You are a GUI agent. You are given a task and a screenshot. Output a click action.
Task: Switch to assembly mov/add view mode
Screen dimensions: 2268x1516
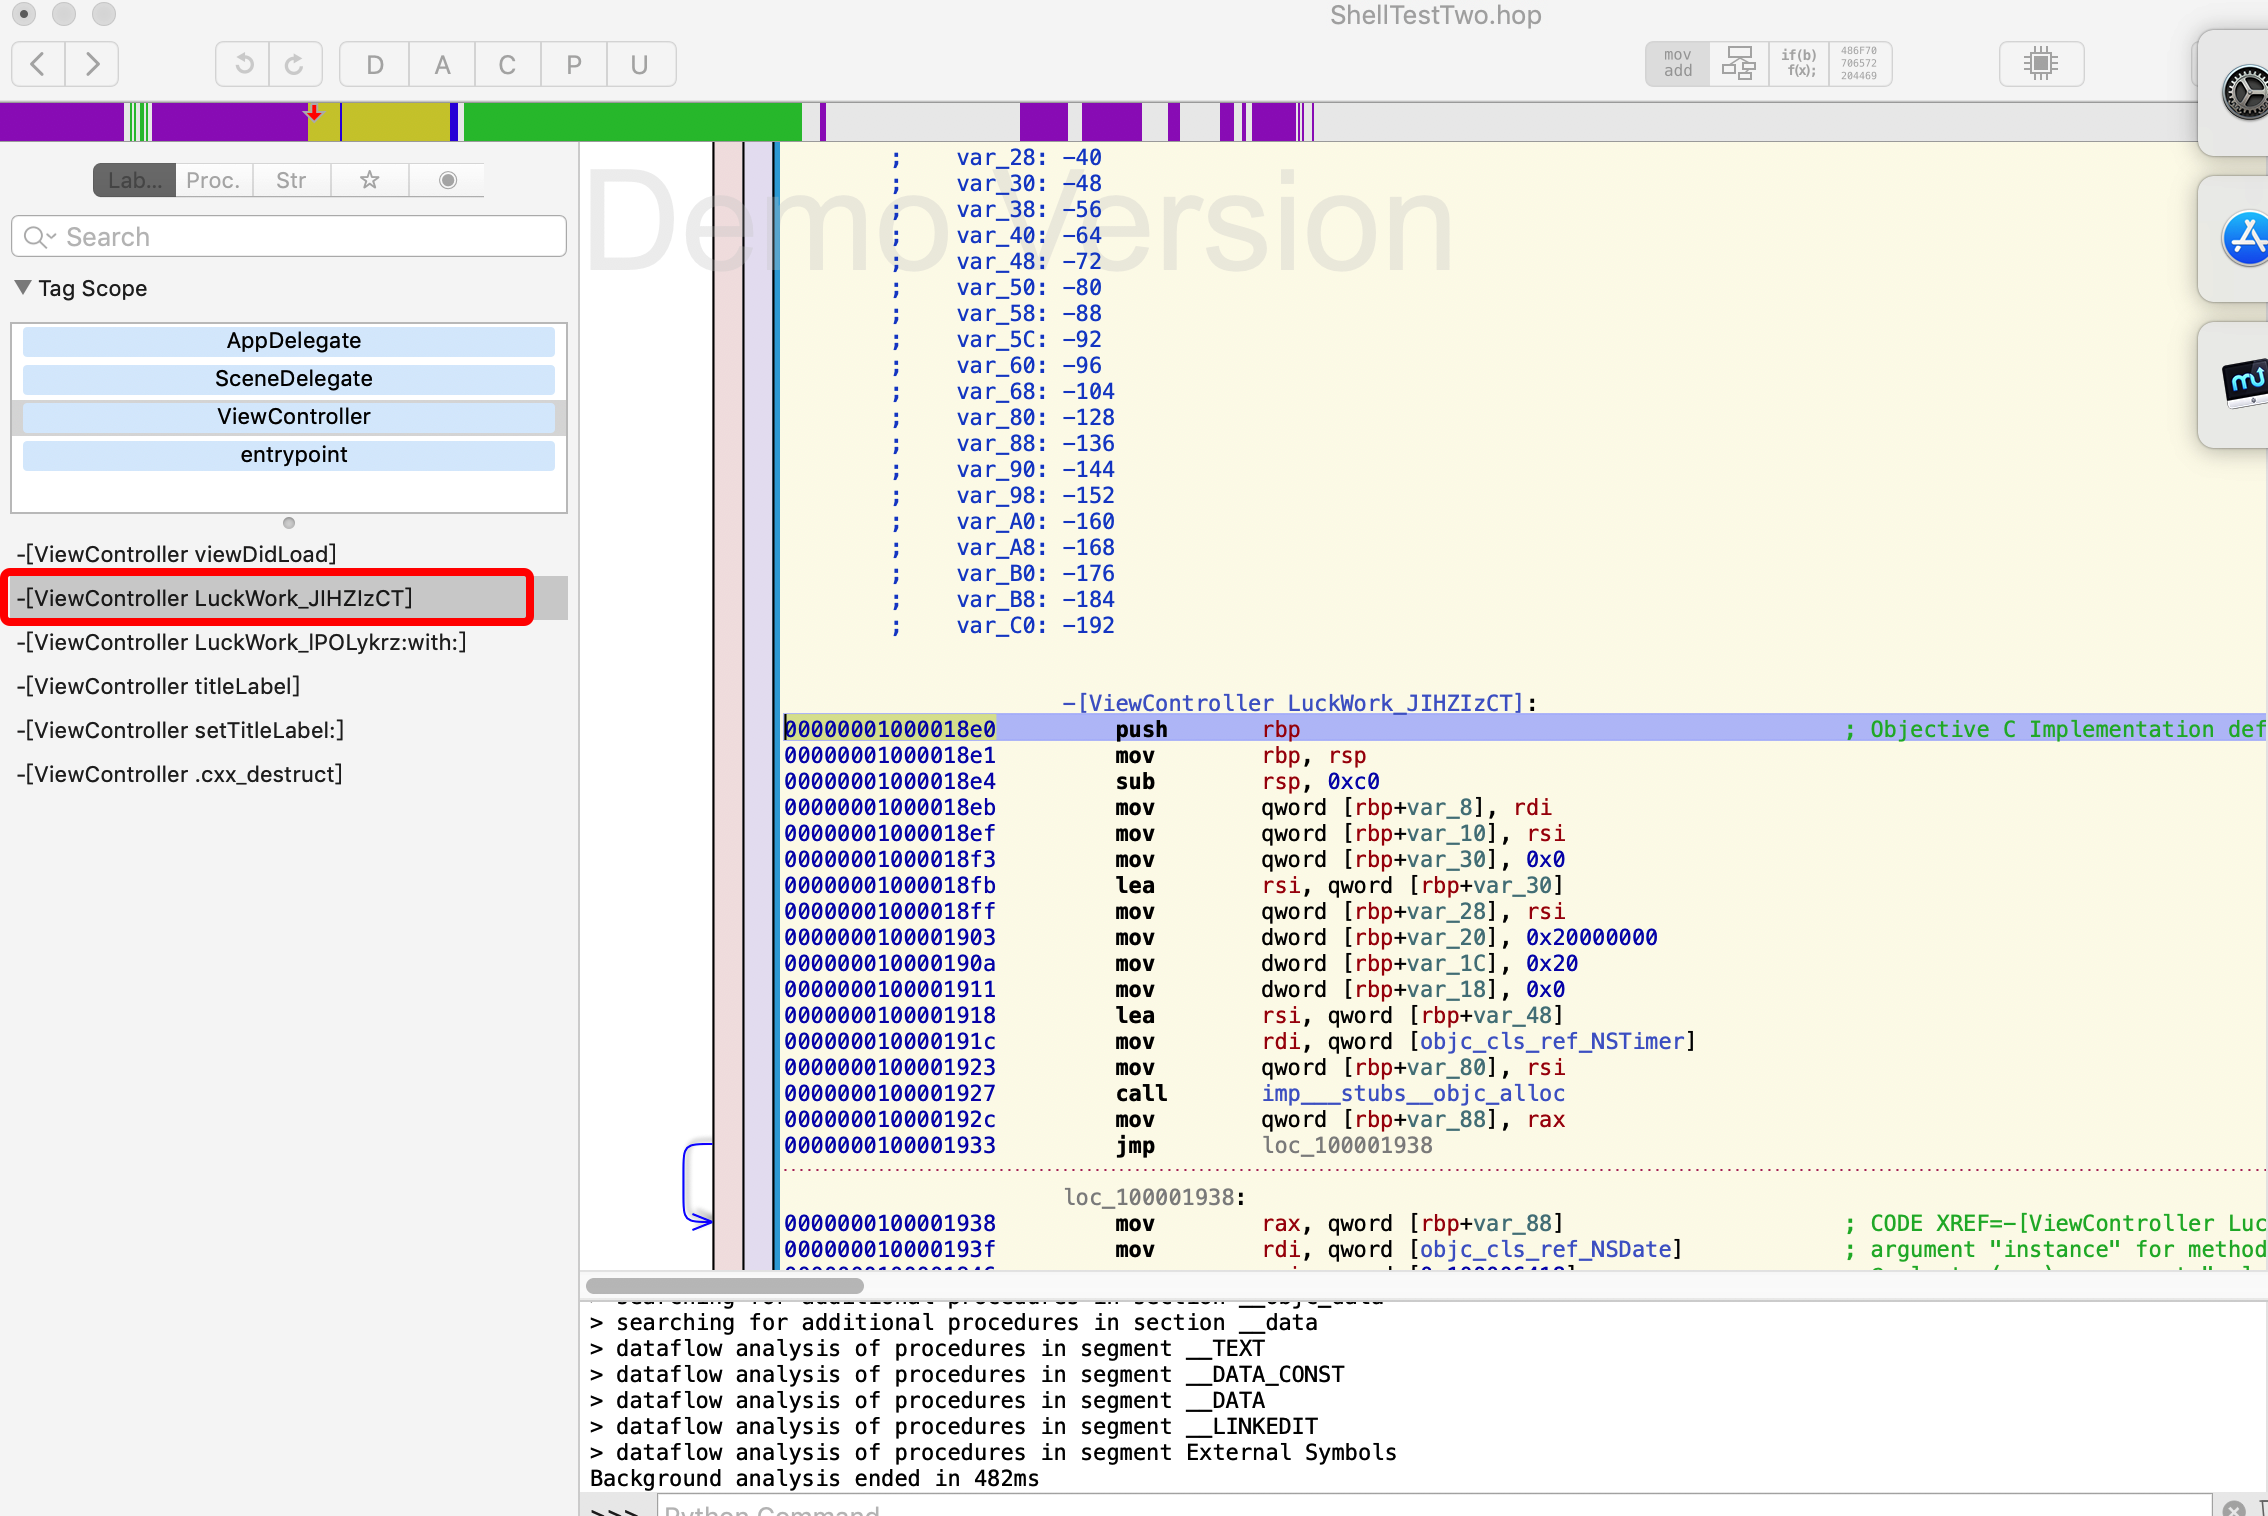pyautogui.click(x=1677, y=64)
